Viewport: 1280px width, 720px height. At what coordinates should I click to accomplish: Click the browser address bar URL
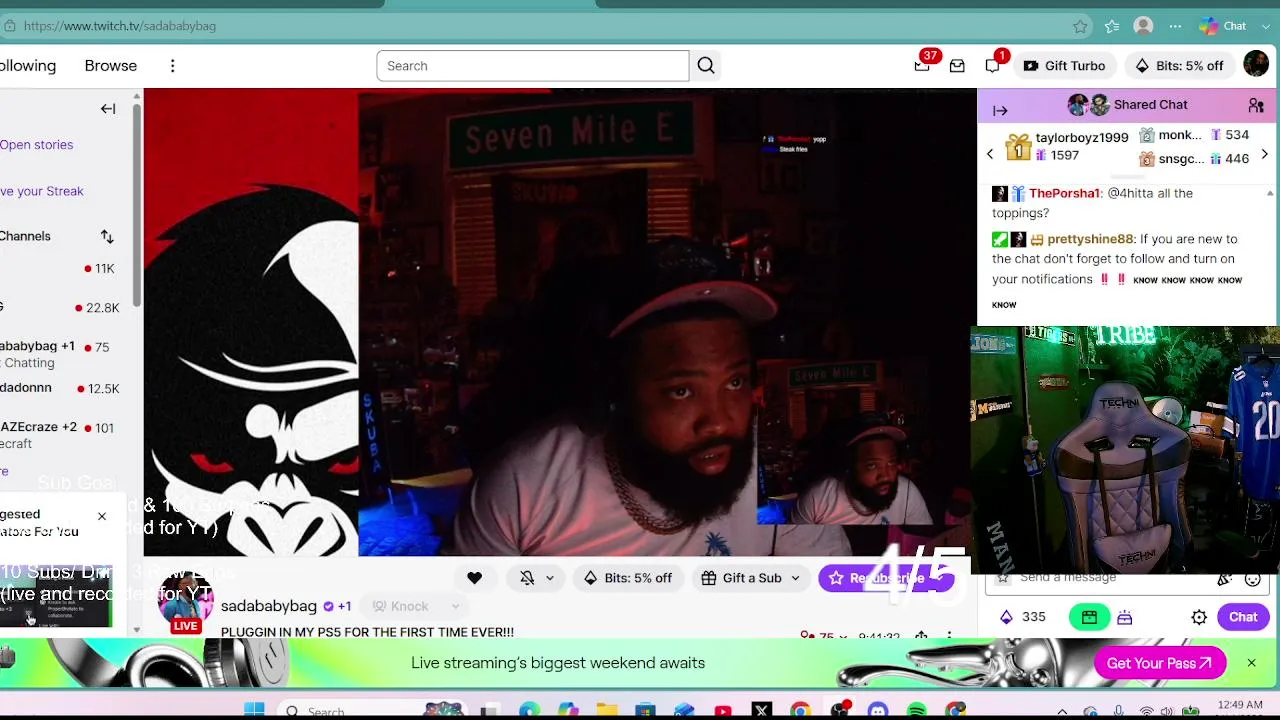[120, 26]
